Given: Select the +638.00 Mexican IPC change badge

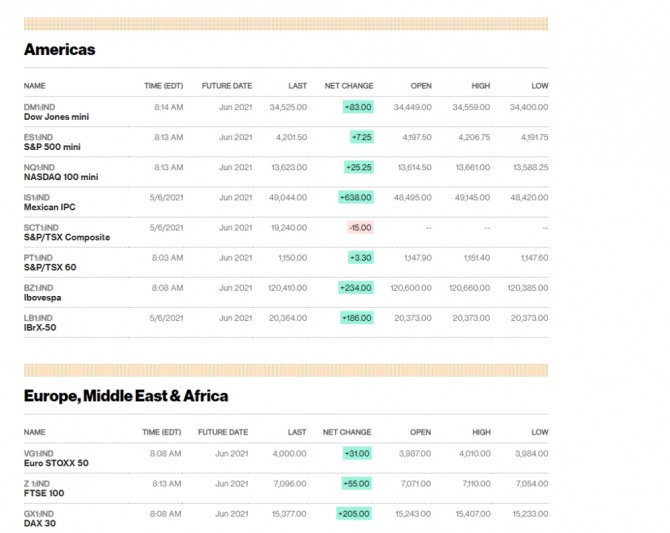Looking at the screenshot, I should [356, 198].
